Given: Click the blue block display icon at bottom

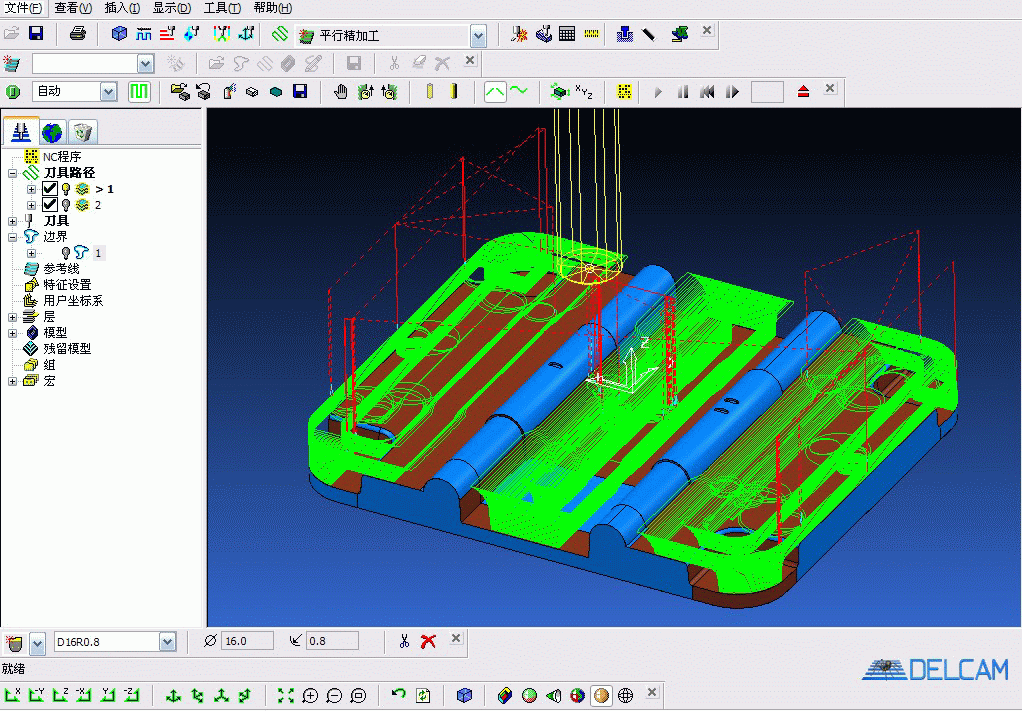Looking at the screenshot, I should (464, 696).
